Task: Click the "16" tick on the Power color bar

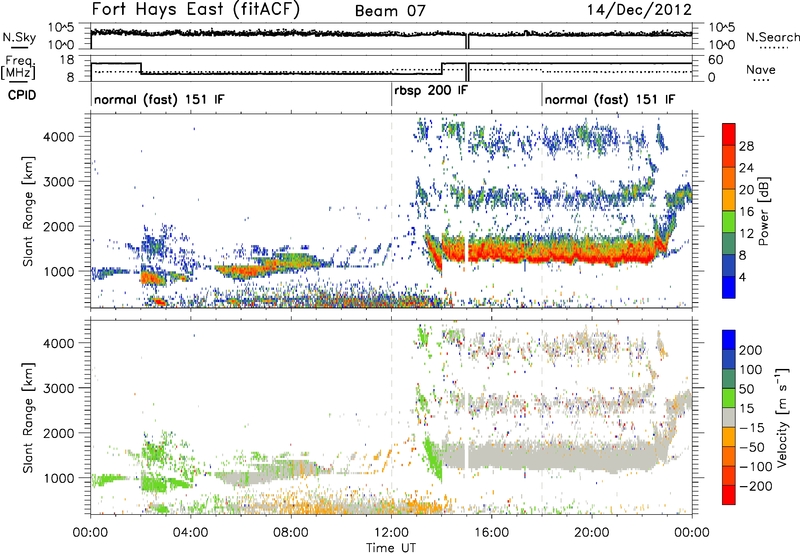Action: coord(746,212)
